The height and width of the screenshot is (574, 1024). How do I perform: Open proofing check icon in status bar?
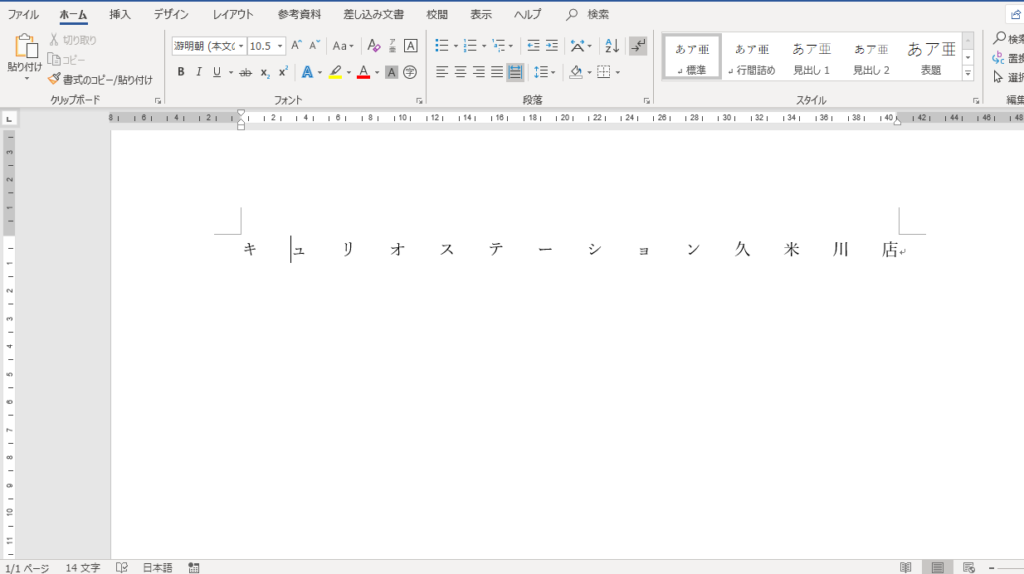[121, 567]
